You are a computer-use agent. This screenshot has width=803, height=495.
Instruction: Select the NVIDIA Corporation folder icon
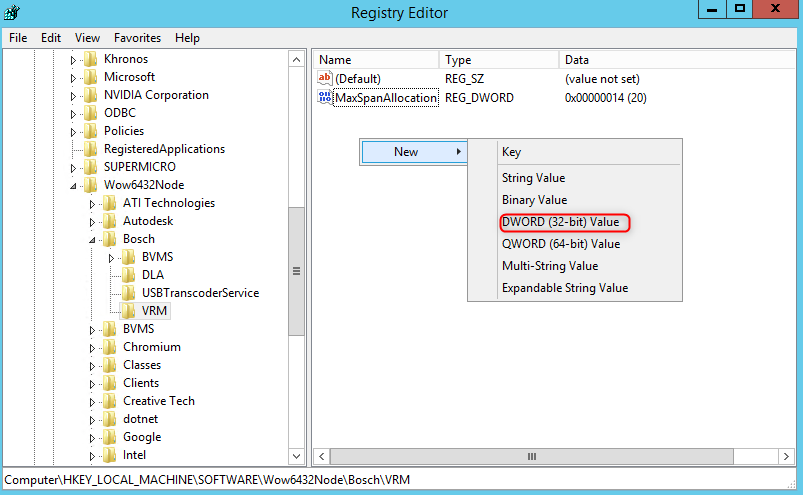pyautogui.click(x=90, y=95)
